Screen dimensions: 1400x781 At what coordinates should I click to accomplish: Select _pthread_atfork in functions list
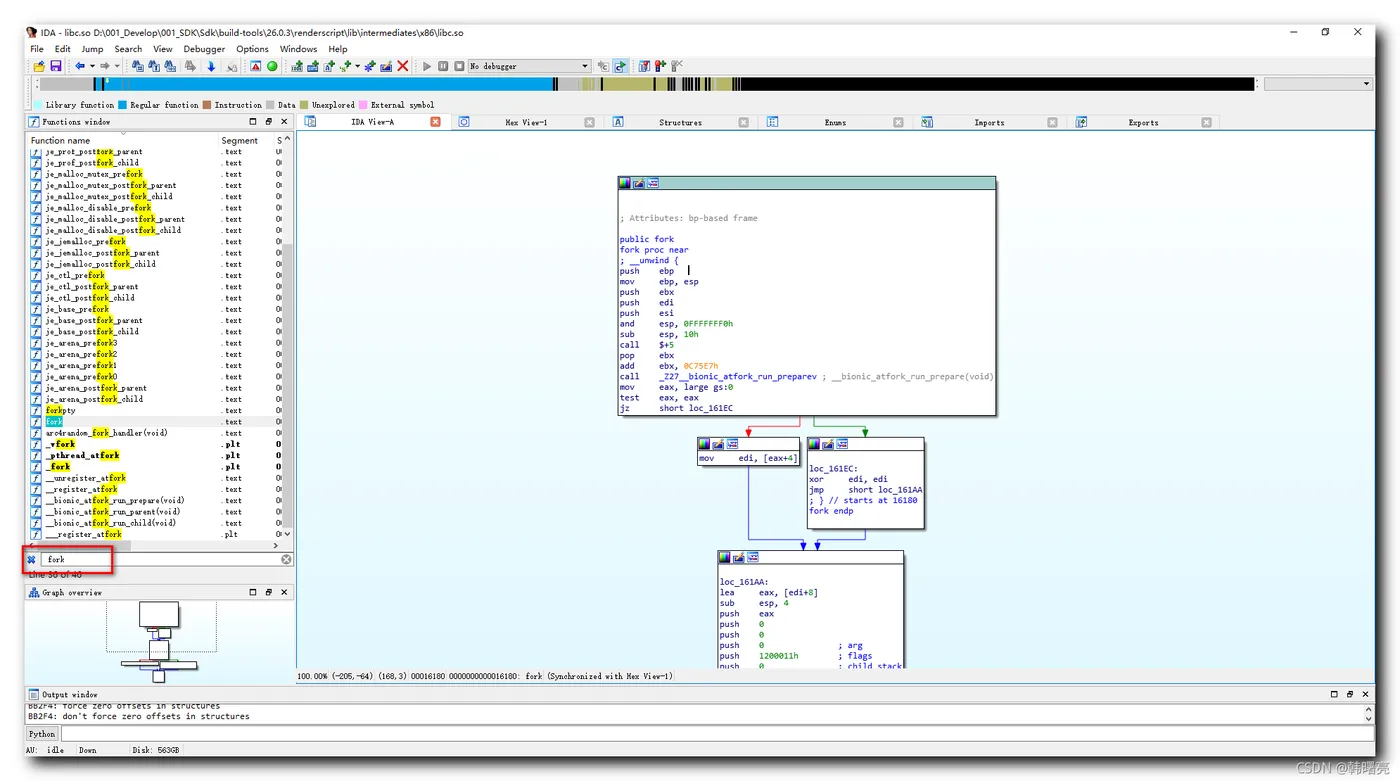click(x=82, y=455)
